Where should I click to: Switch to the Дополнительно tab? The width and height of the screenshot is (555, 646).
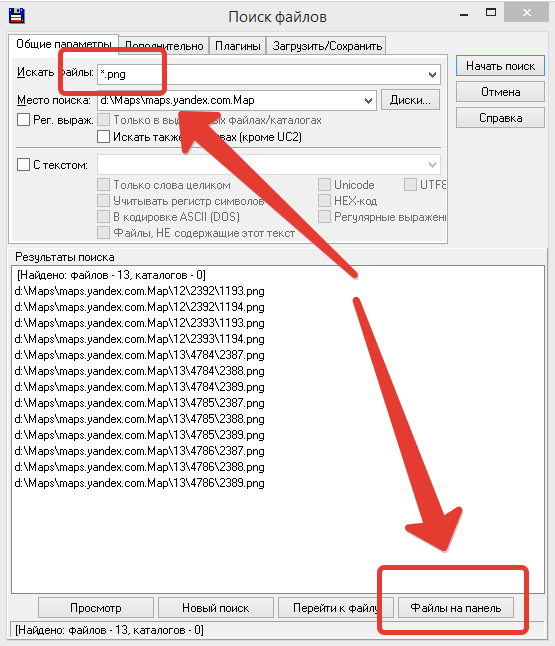point(164,46)
